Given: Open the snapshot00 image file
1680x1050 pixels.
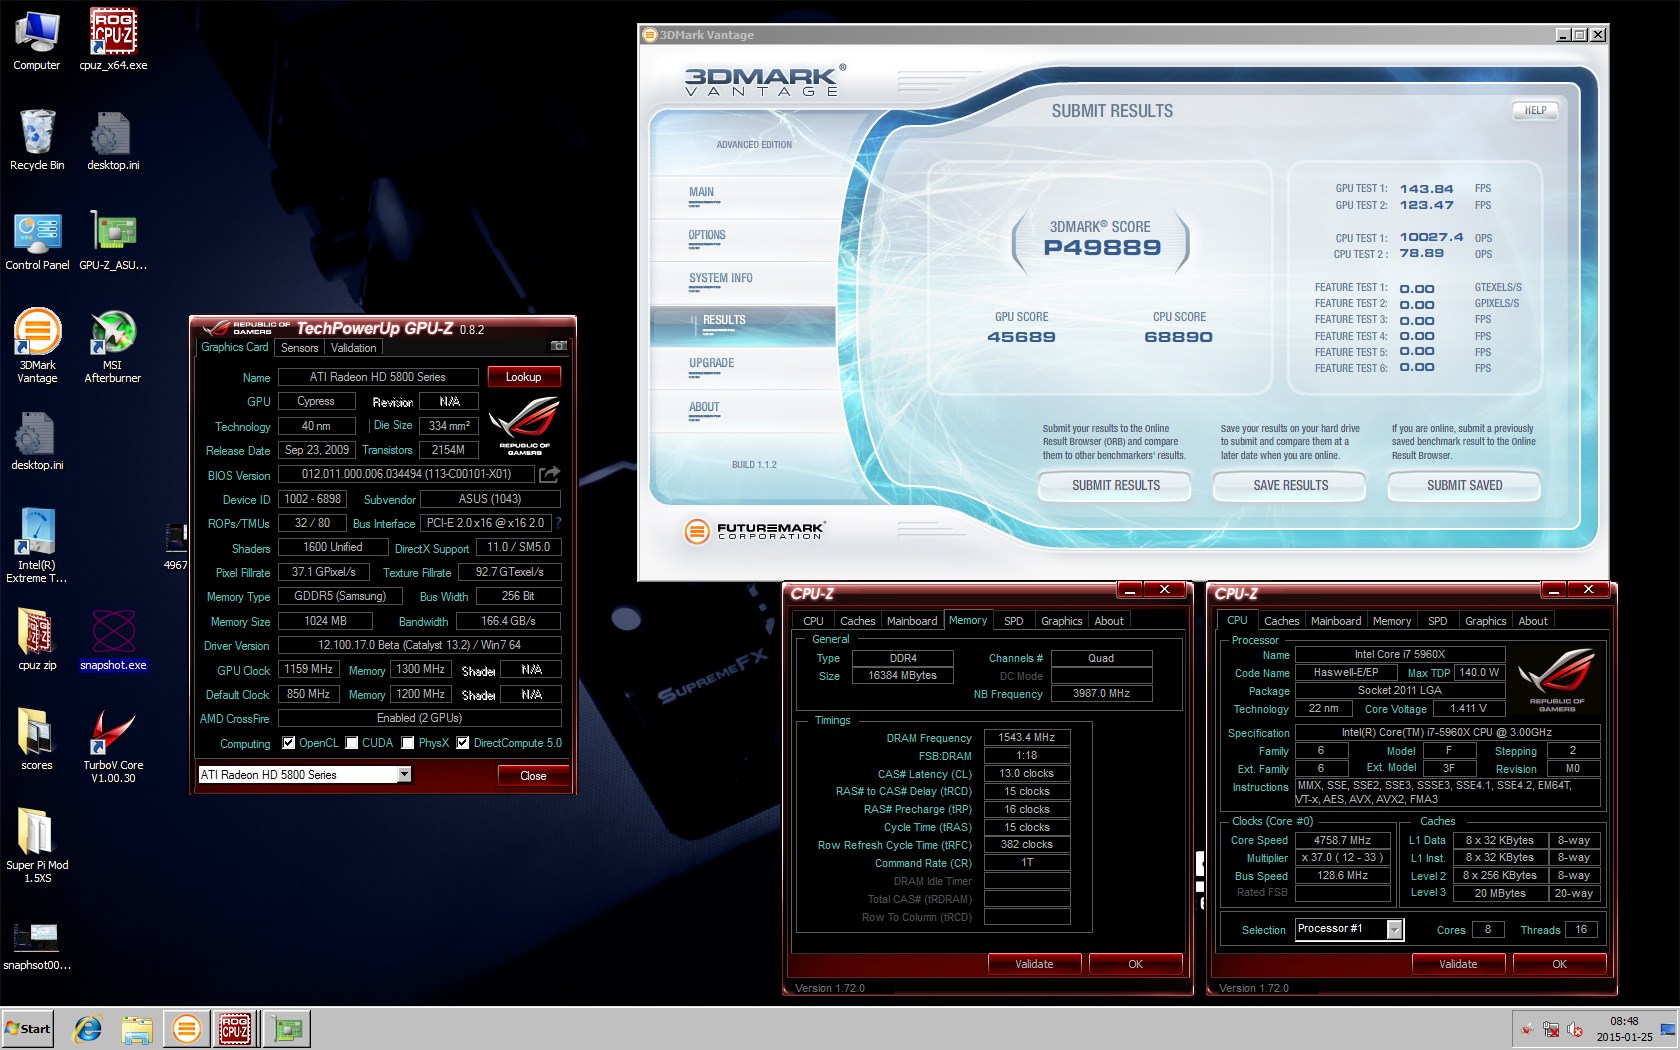Looking at the screenshot, I should 37,946.
